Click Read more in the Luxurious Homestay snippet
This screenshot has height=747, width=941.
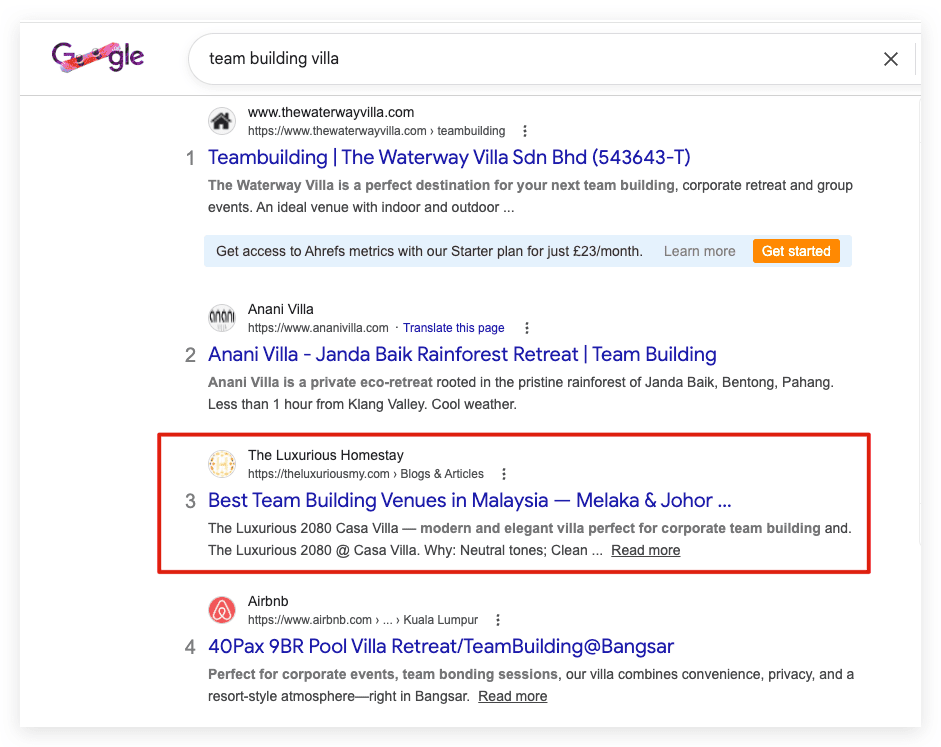645,550
